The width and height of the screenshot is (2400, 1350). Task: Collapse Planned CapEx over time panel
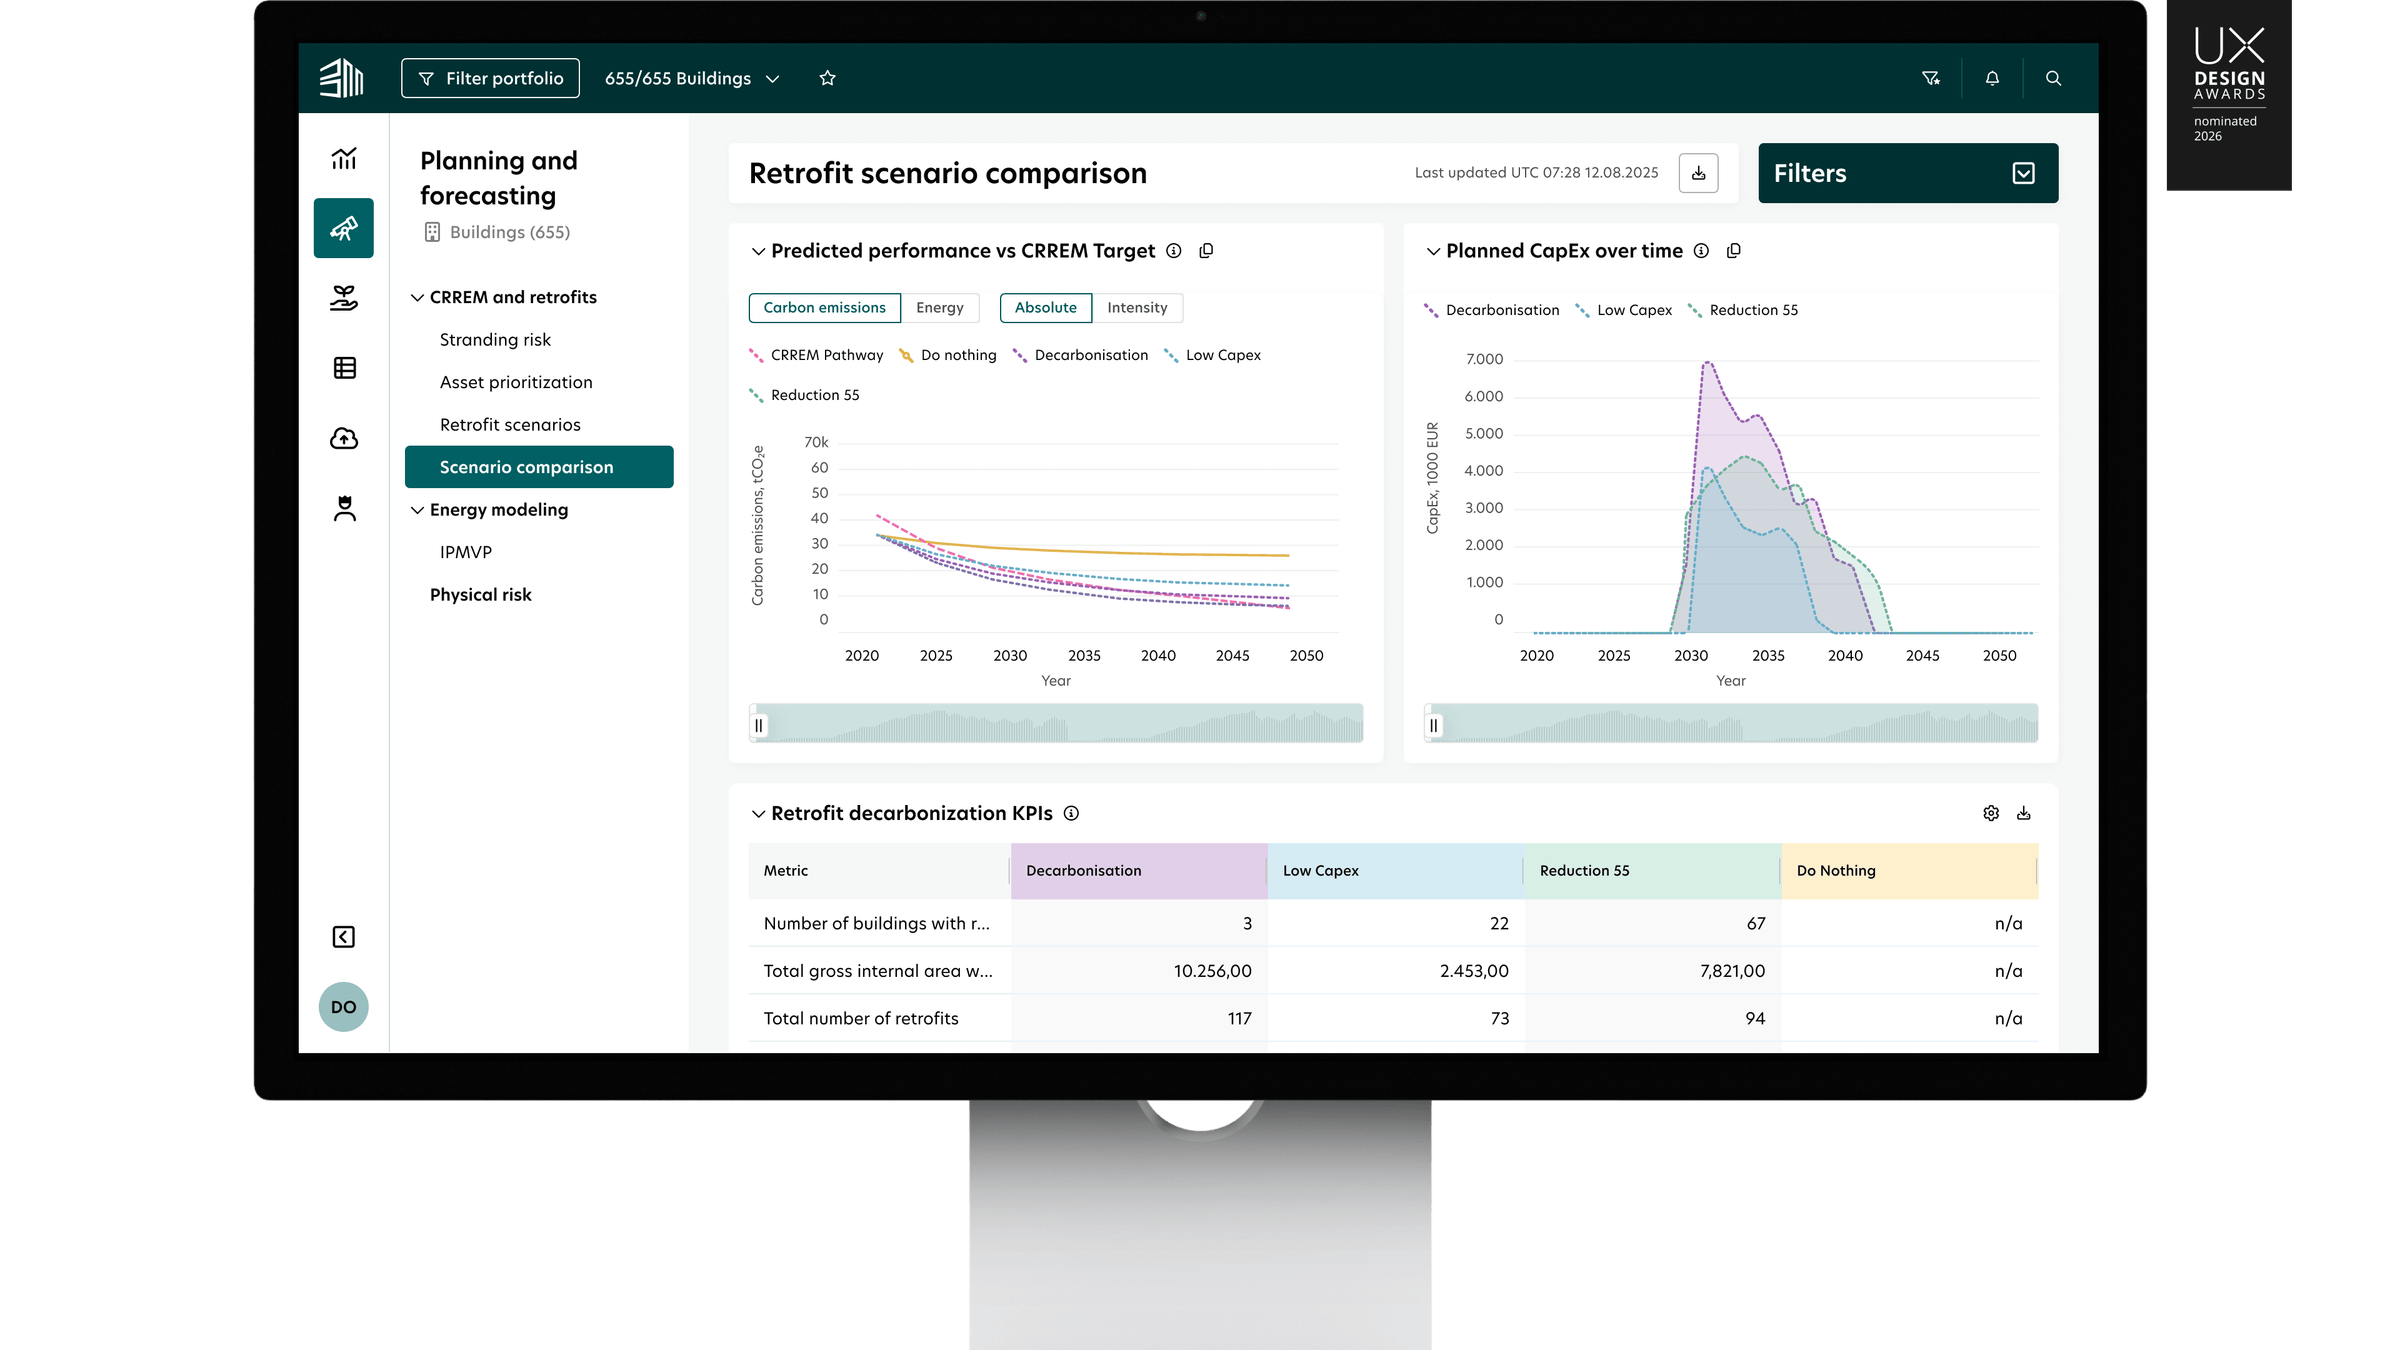point(1433,251)
